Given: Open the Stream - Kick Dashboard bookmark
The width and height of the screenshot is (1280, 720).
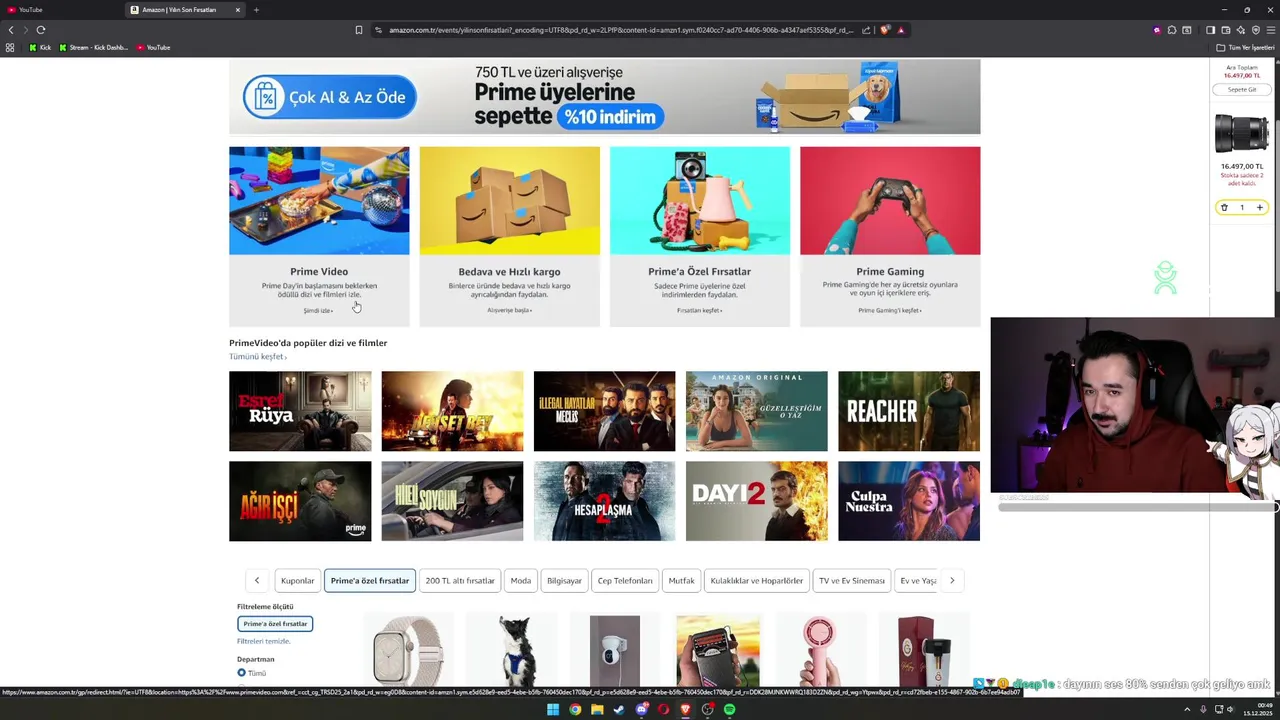Looking at the screenshot, I should (93, 47).
